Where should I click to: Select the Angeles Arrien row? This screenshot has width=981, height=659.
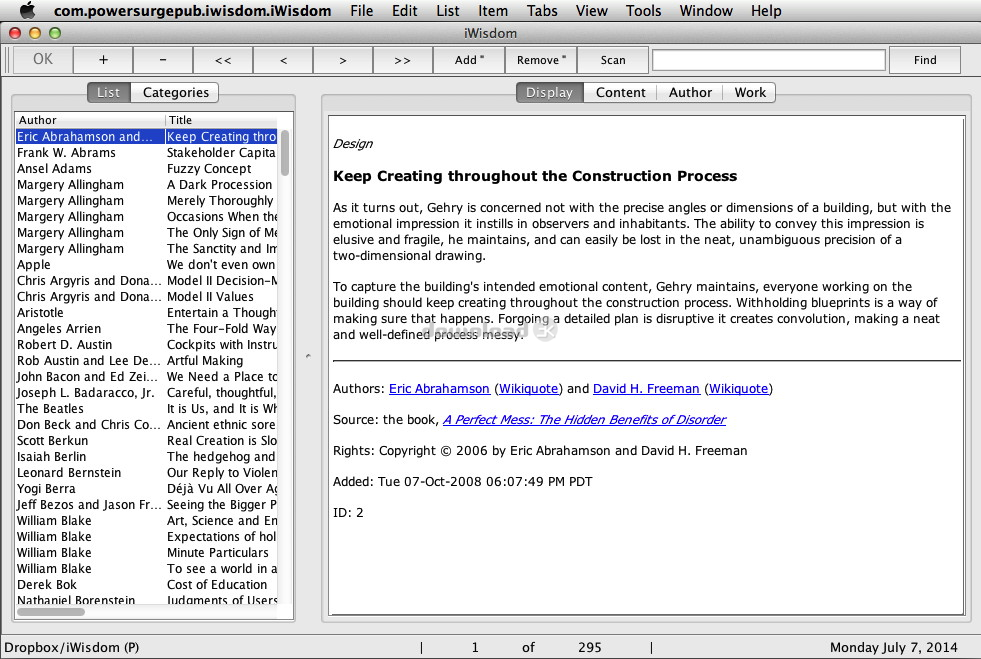coord(146,329)
